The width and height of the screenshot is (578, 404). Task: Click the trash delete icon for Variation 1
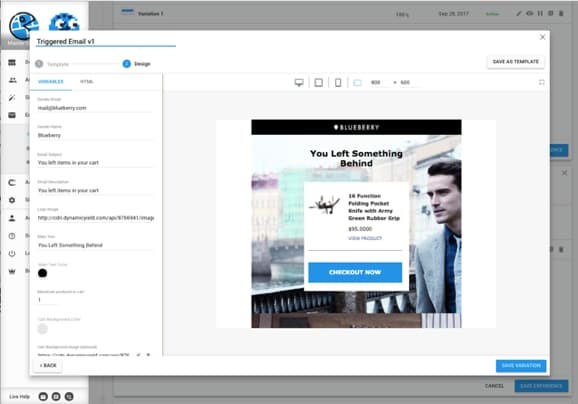(x=561, y=13)
